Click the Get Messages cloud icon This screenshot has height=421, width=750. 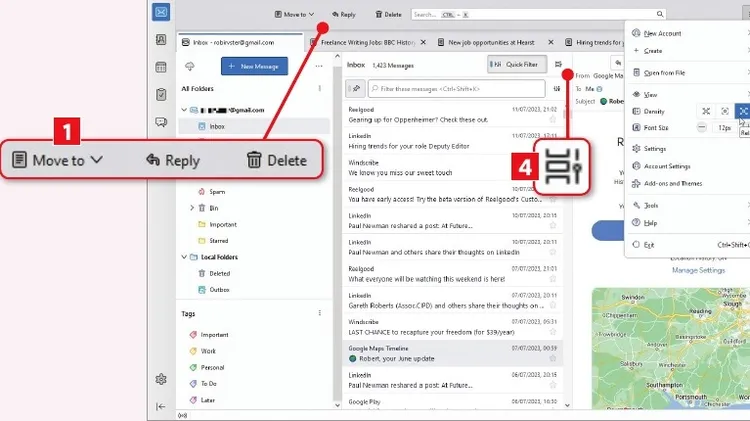pyautogui.click(x=190, y=66)
